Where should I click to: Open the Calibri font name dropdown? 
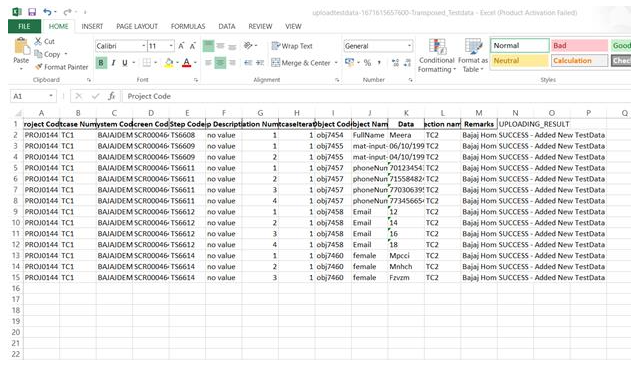point(143,46)
